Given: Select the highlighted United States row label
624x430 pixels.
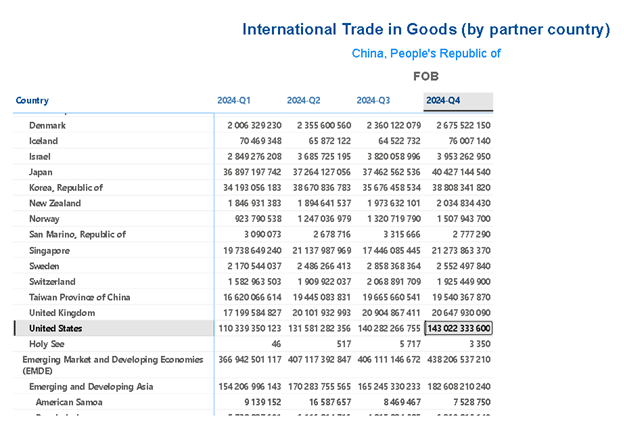Looking at the screenshot, I should [x=56, y=328].
